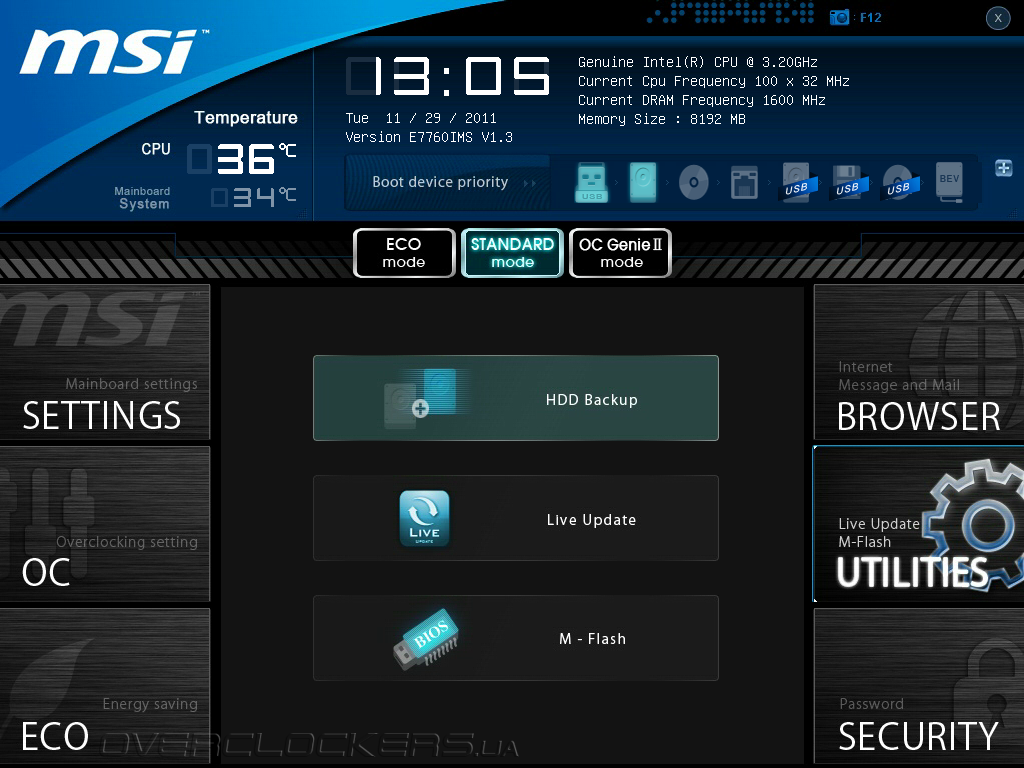This screenshot has width=1024, height=768.
Task: Launch Live Update utility
Action: point(516,519)
